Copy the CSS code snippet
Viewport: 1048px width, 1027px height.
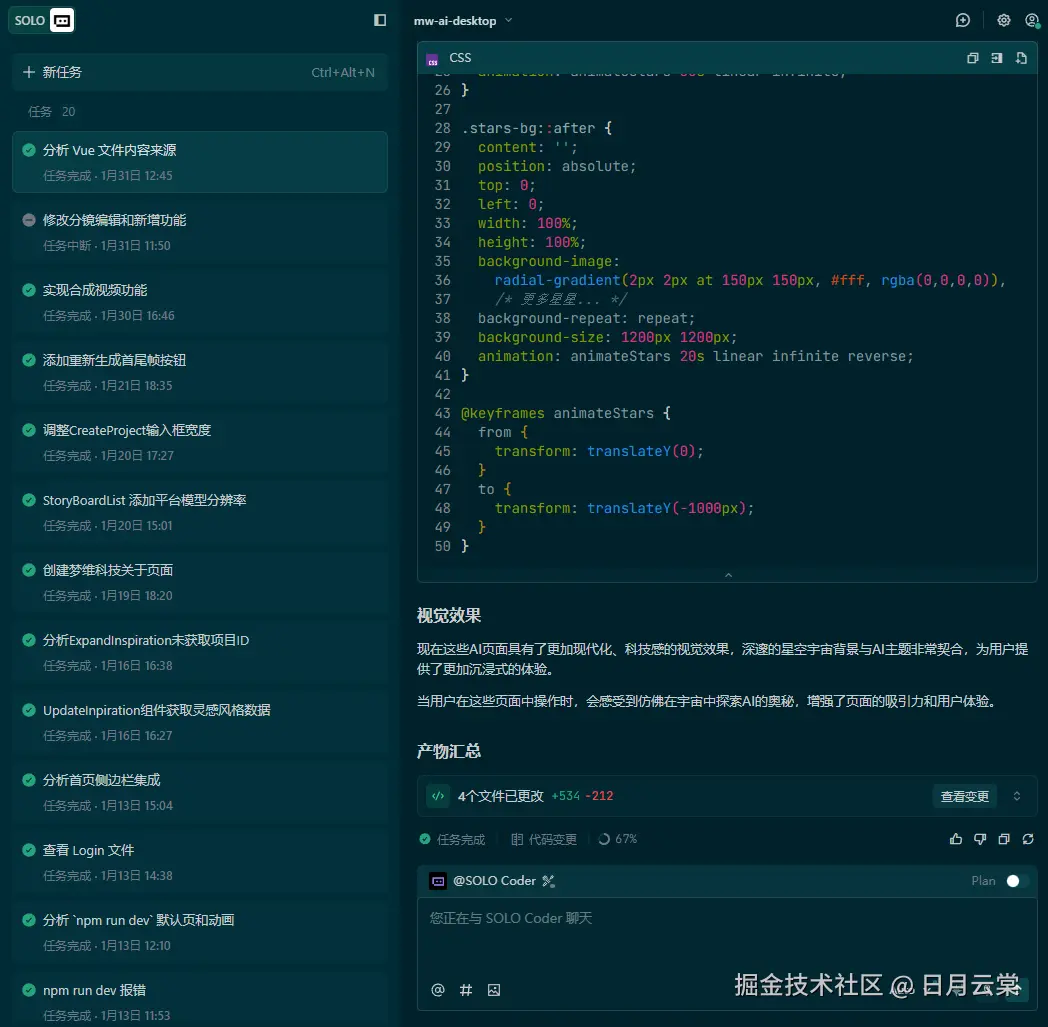972,58
